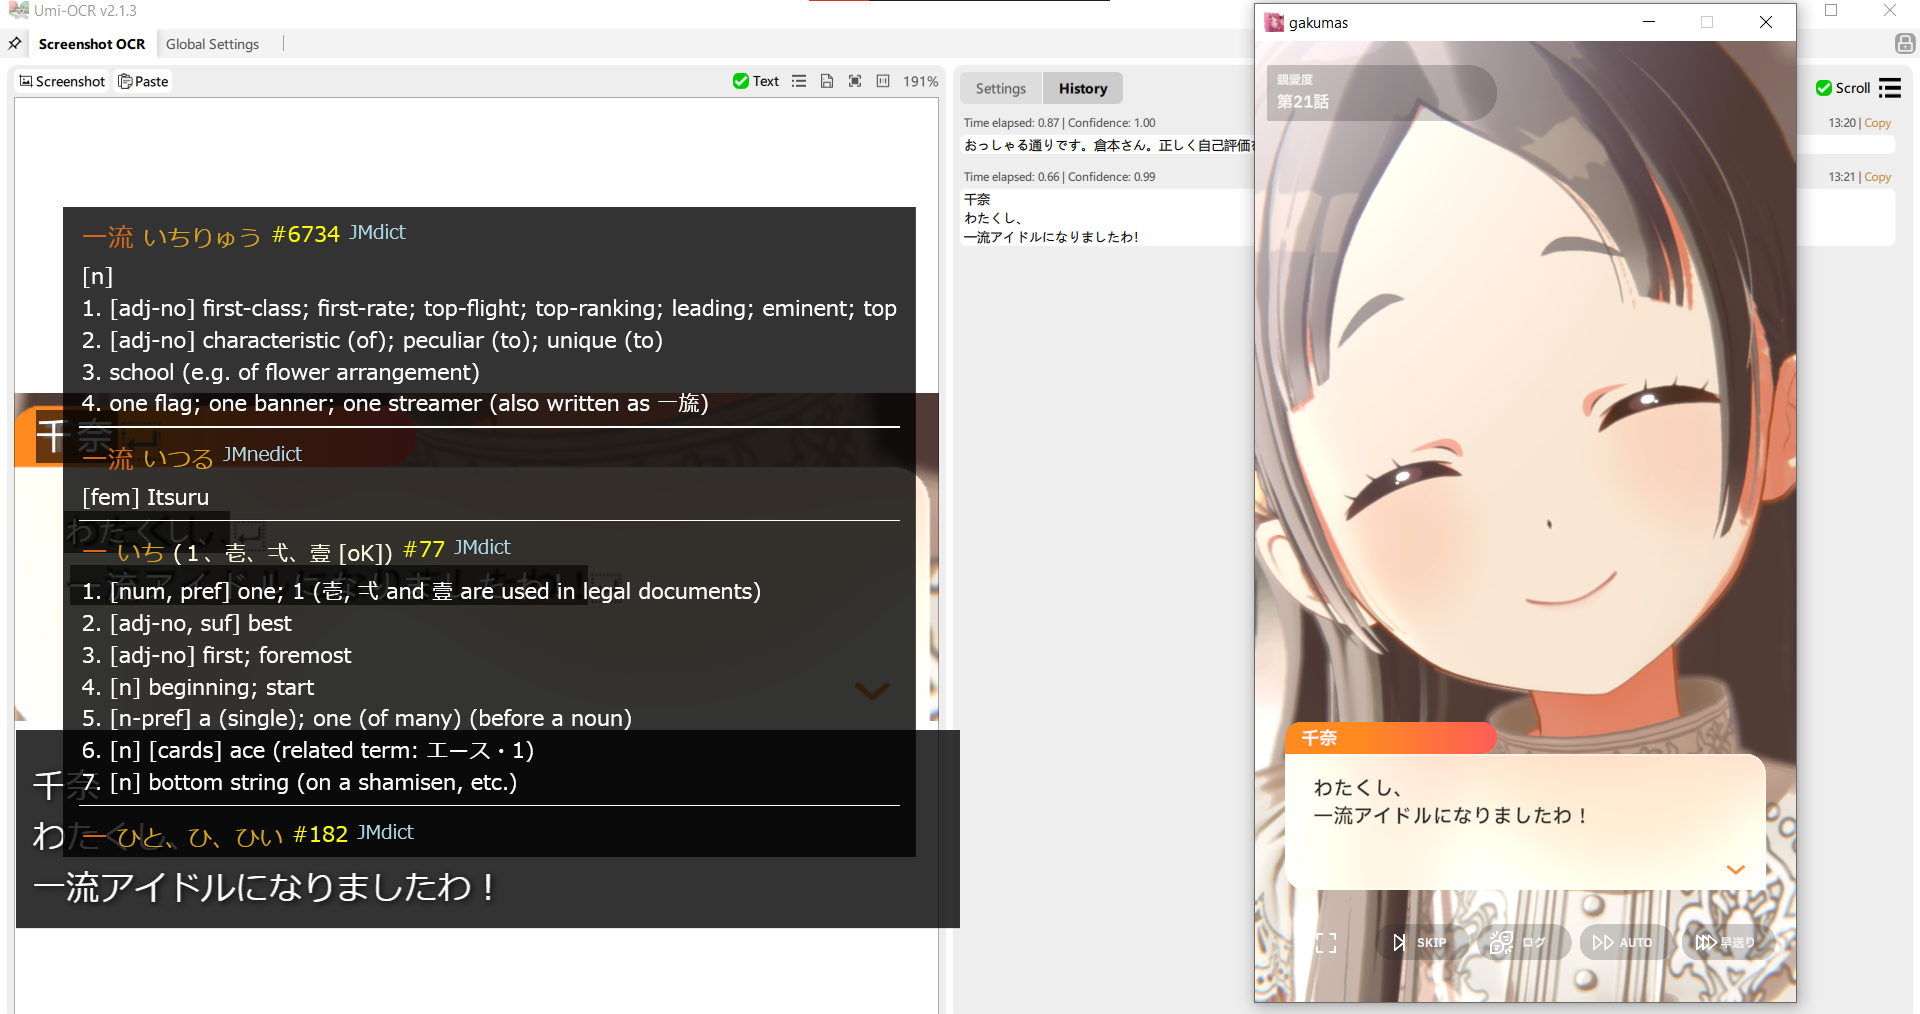
Task: Toggle the fullscreen bracket icon in gakumas
Action: [1326, 943]
